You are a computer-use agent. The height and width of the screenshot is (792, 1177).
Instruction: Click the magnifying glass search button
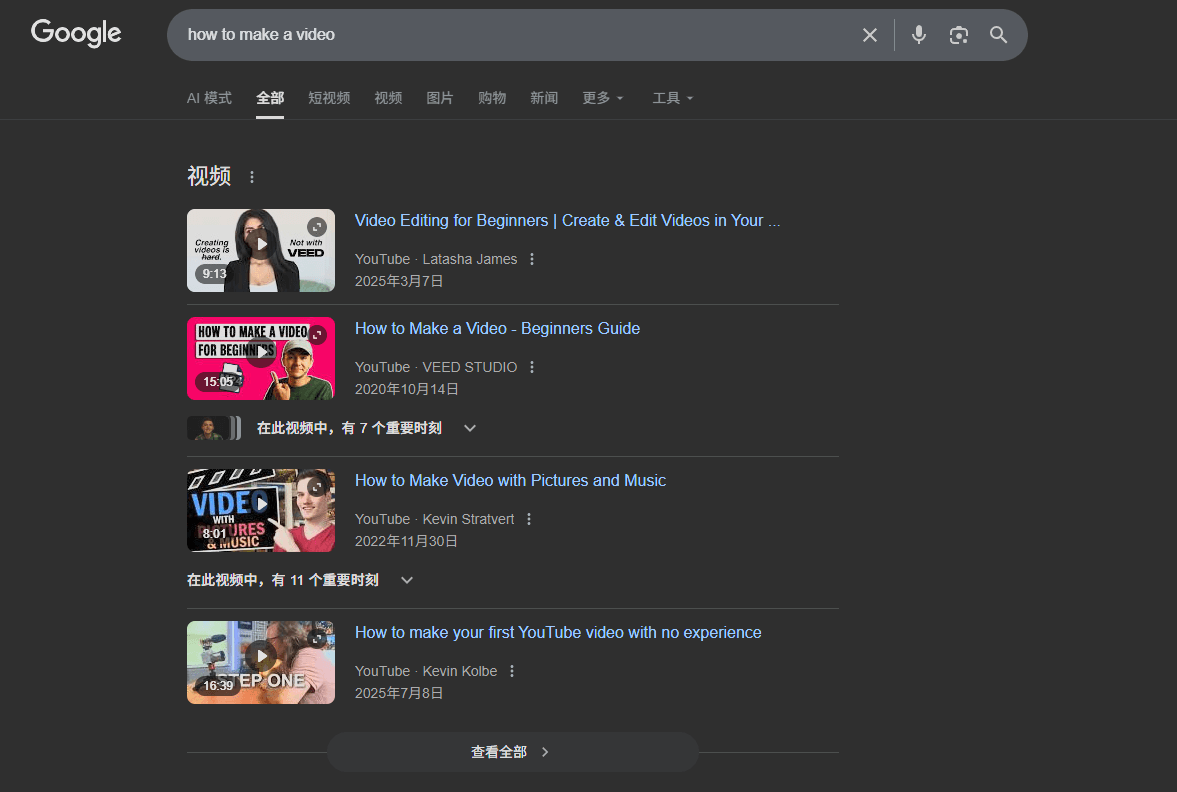998,35
